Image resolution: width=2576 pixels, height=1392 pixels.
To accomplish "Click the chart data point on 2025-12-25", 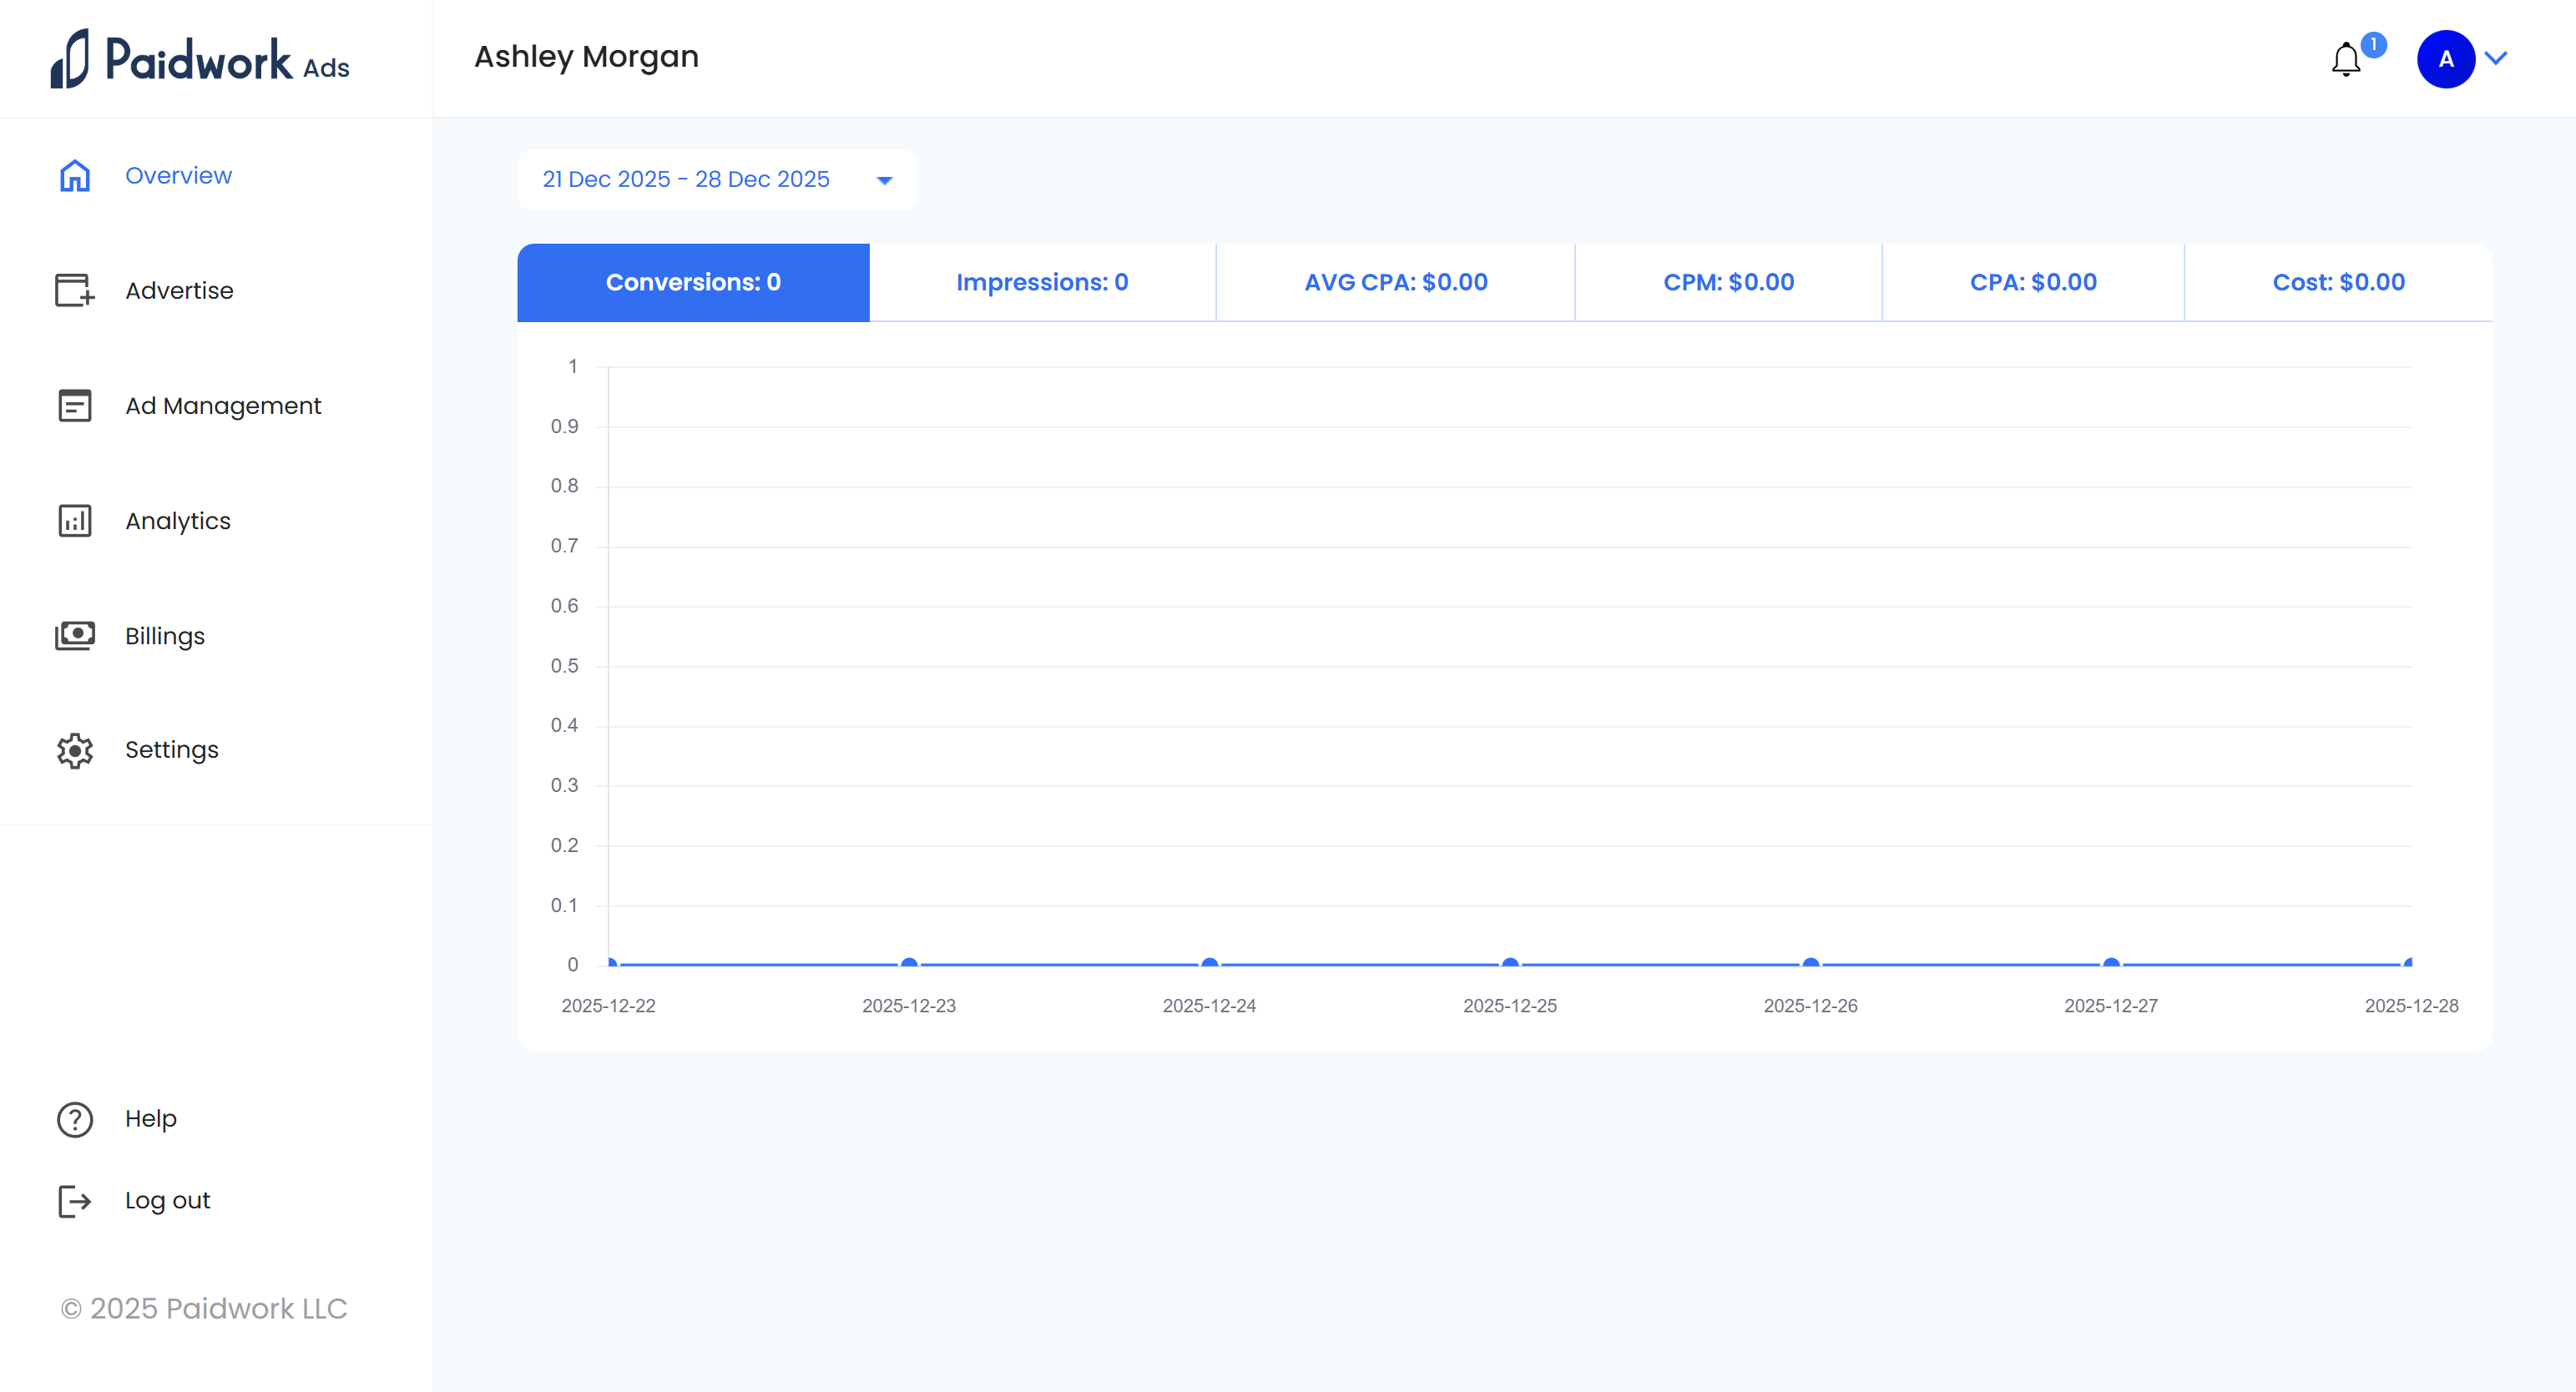I will click(x=1510, y=962).
